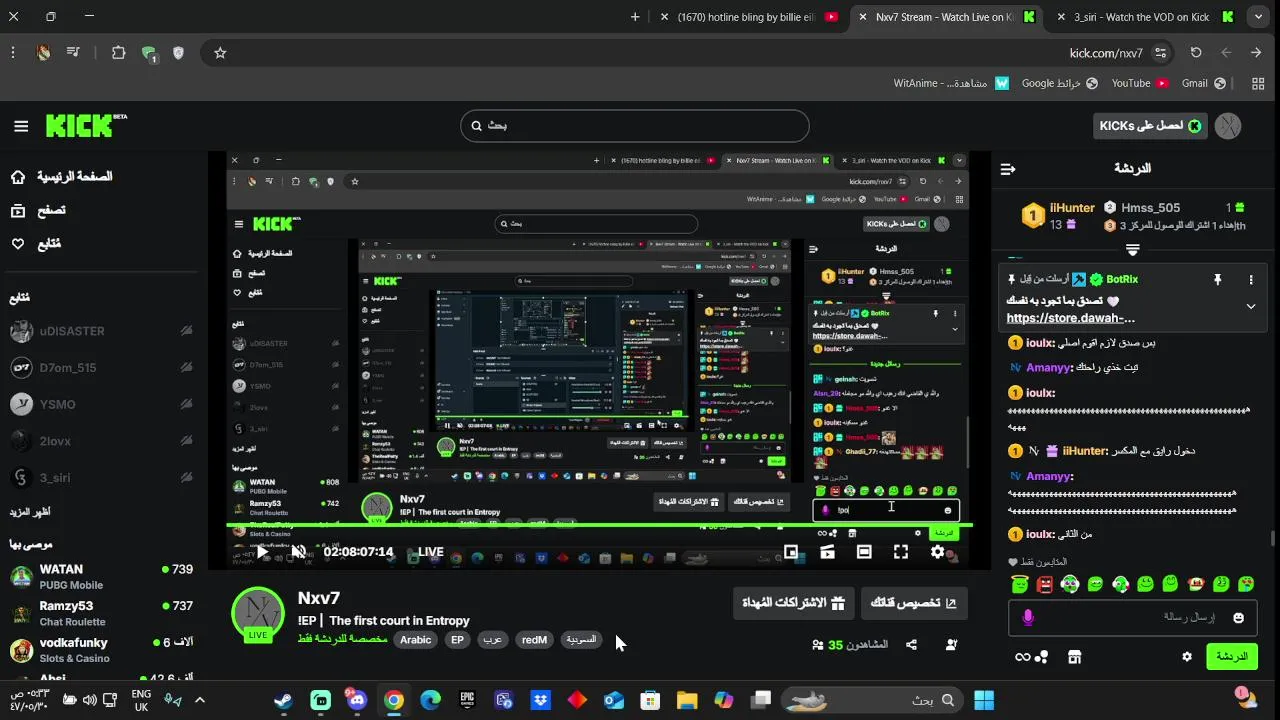Open the تصفح browse page

coord(38,210)
